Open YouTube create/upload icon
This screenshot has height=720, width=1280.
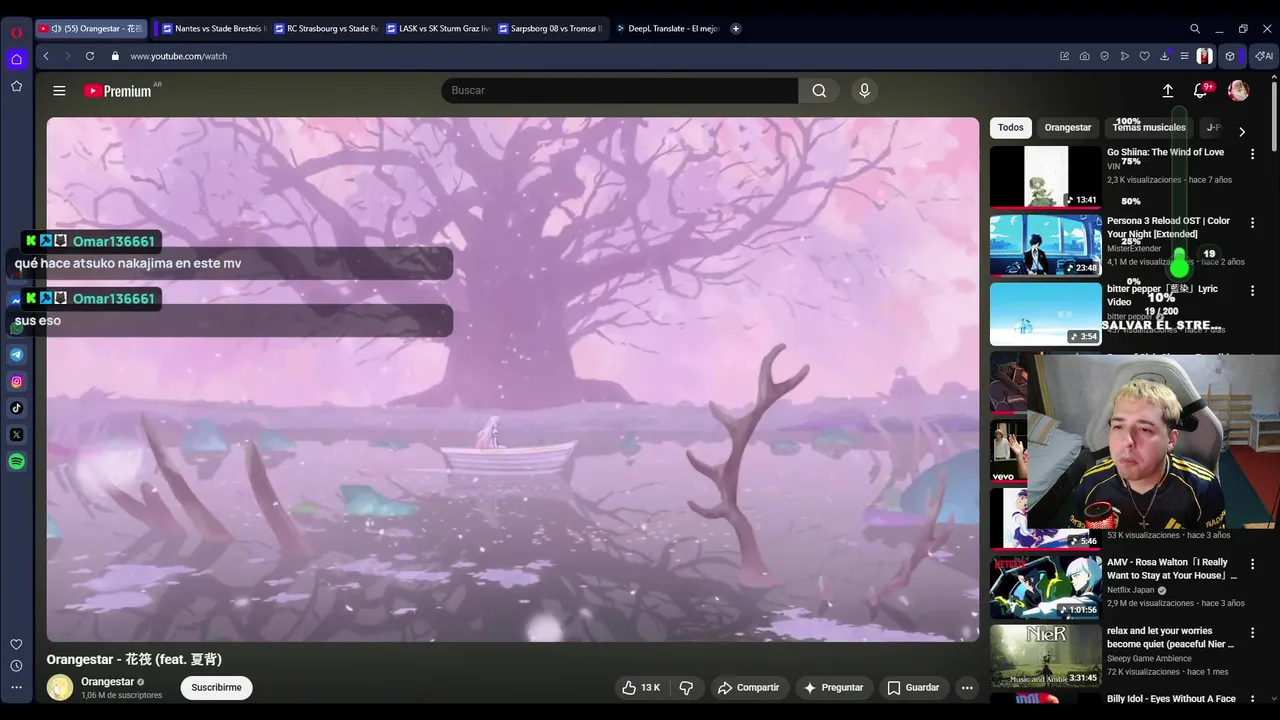click(x=1167, y=91)
